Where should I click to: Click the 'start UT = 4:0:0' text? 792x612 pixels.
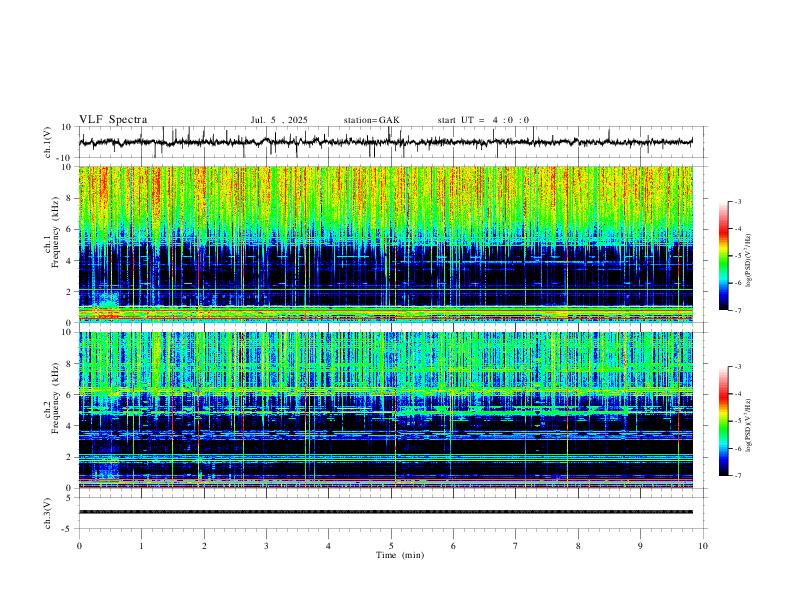click(x=483, y=120)
